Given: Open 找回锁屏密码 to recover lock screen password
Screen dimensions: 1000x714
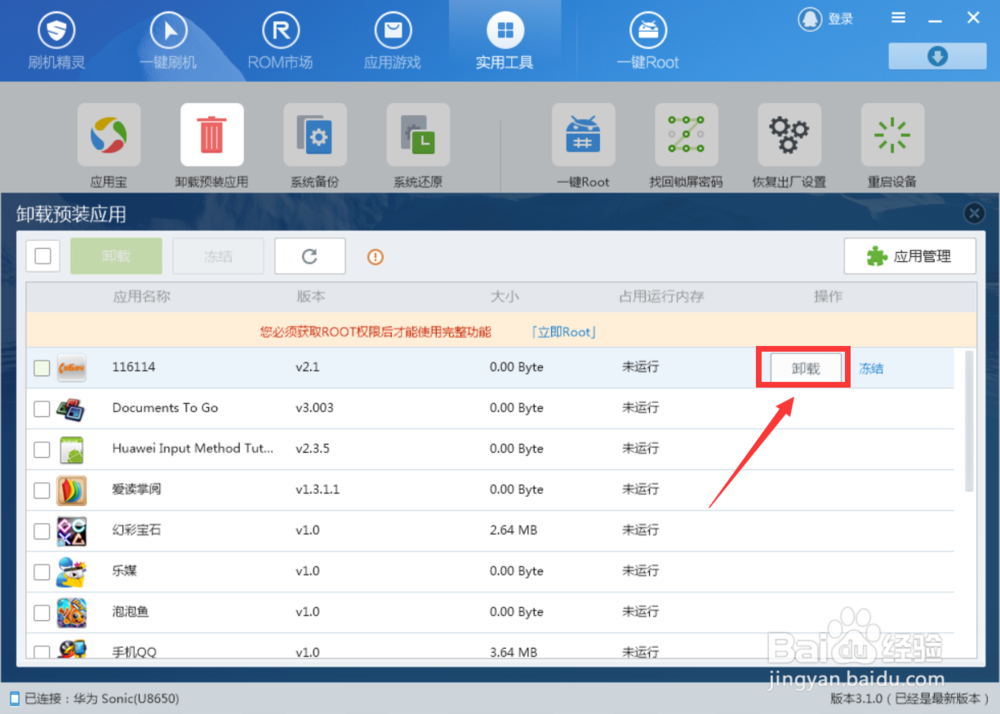Looking at the screenshot, I should 686,135.
